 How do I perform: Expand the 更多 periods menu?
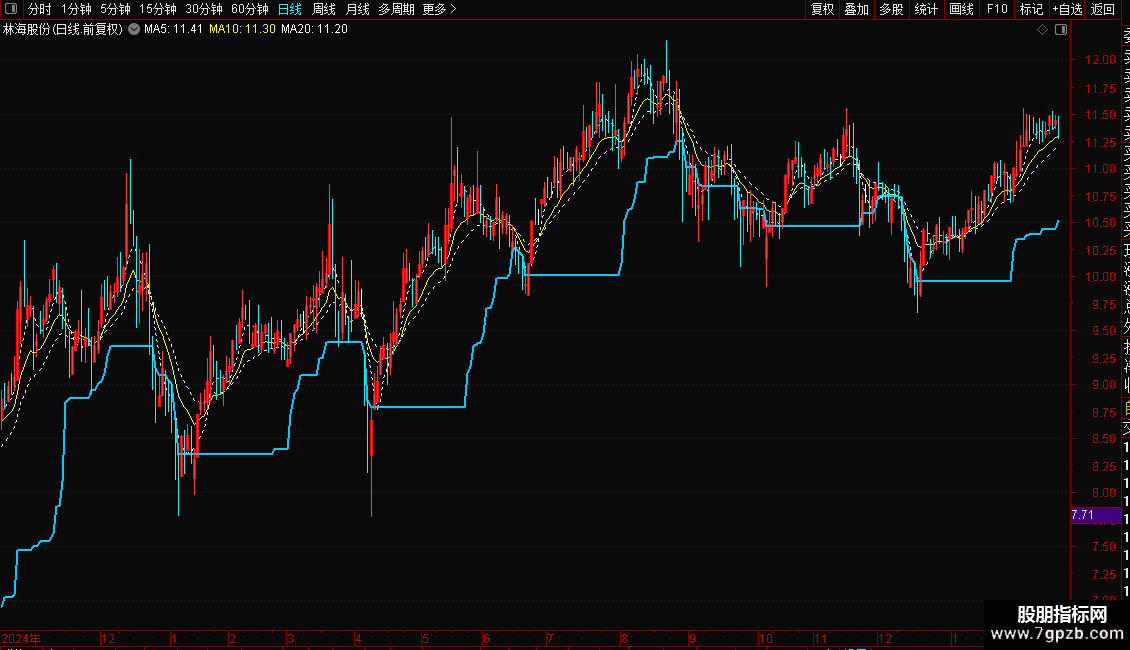point(440,9)
